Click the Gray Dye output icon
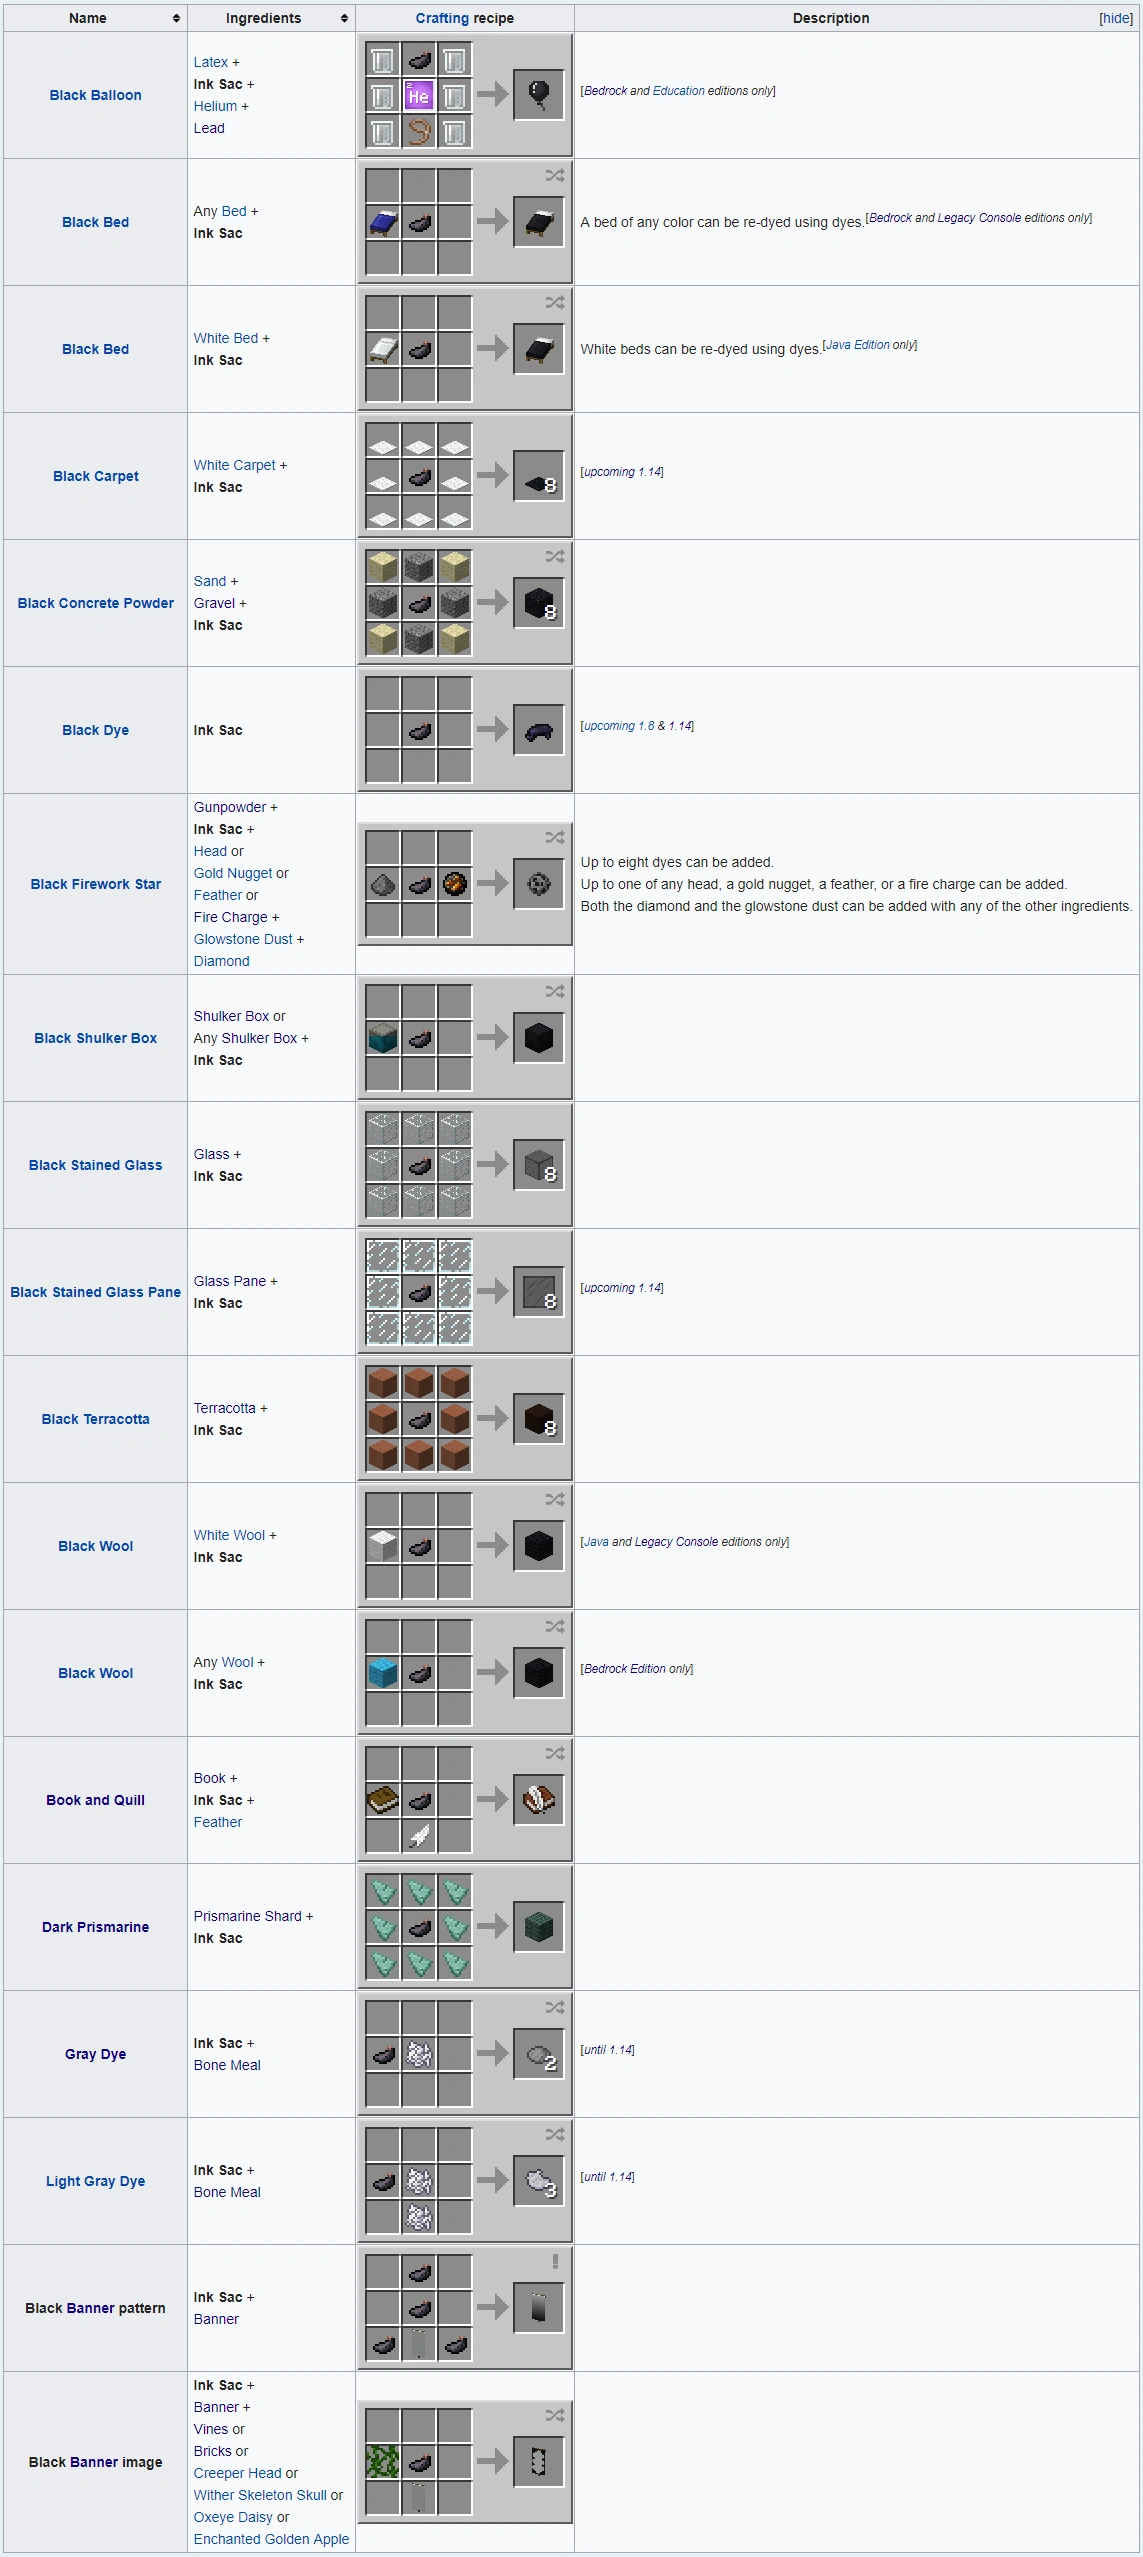 (x=538, y=2054)
